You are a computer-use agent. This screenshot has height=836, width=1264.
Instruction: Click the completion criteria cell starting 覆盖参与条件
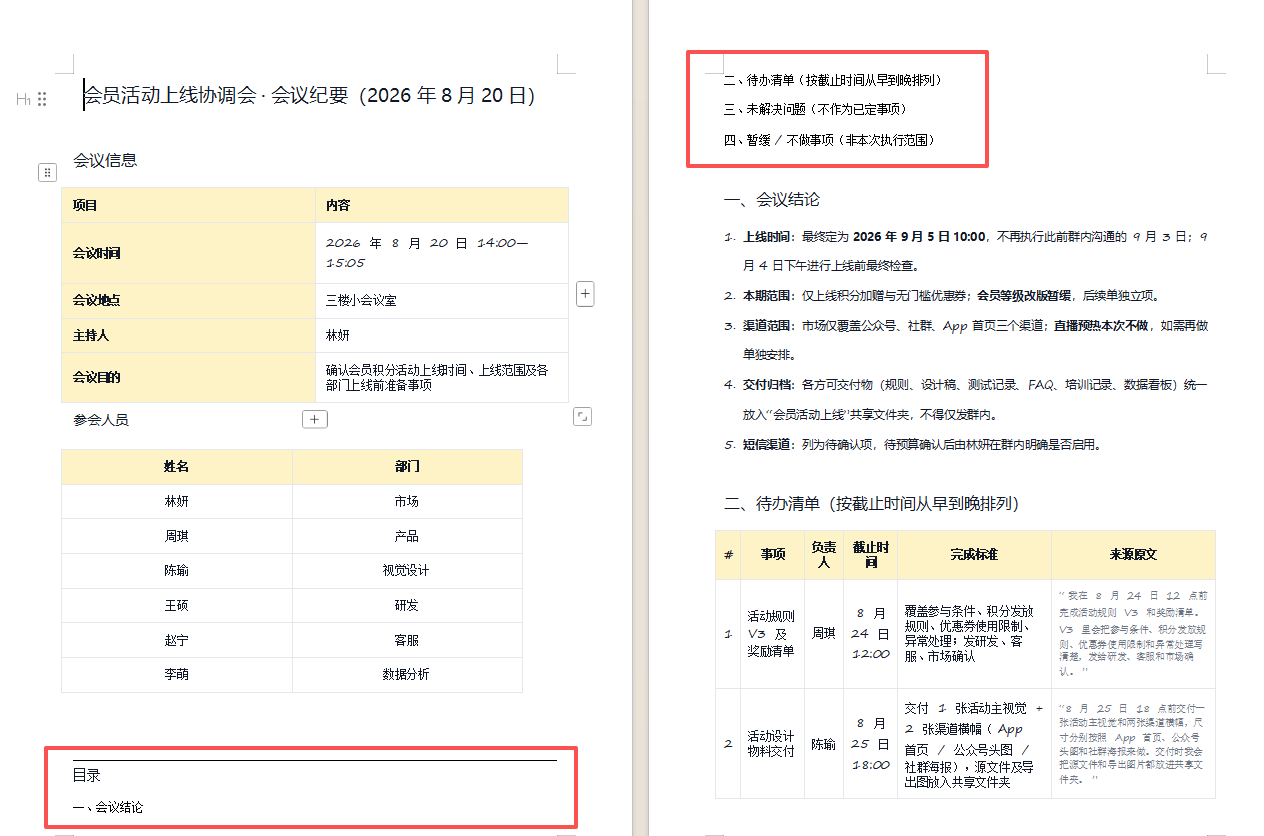(974, 634)
